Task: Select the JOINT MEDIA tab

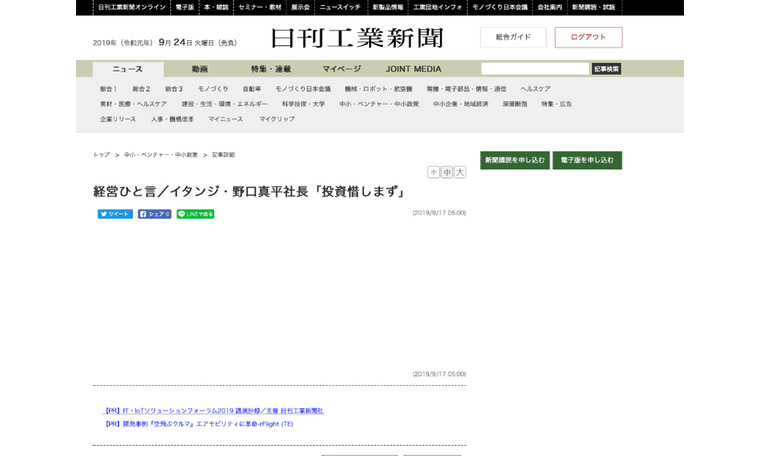Action: 413,69
